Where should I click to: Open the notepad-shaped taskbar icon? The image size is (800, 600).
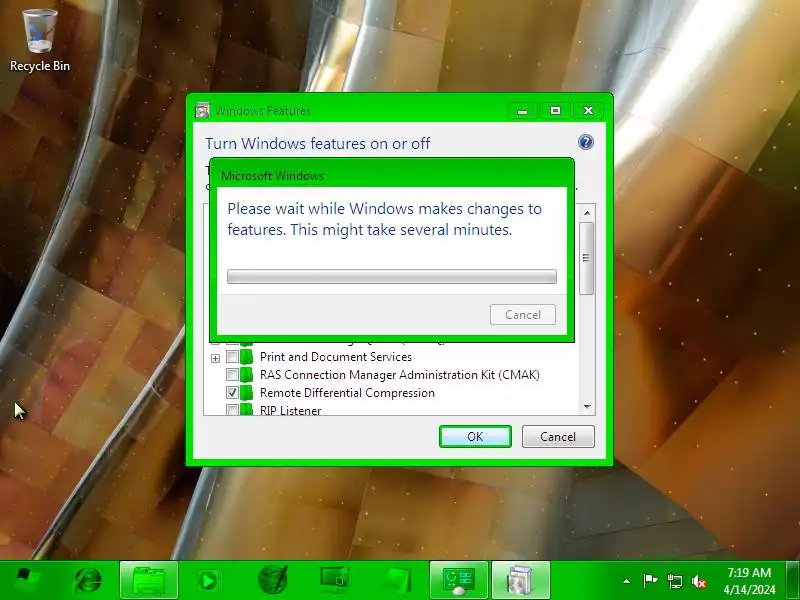[x=397, y=581]
